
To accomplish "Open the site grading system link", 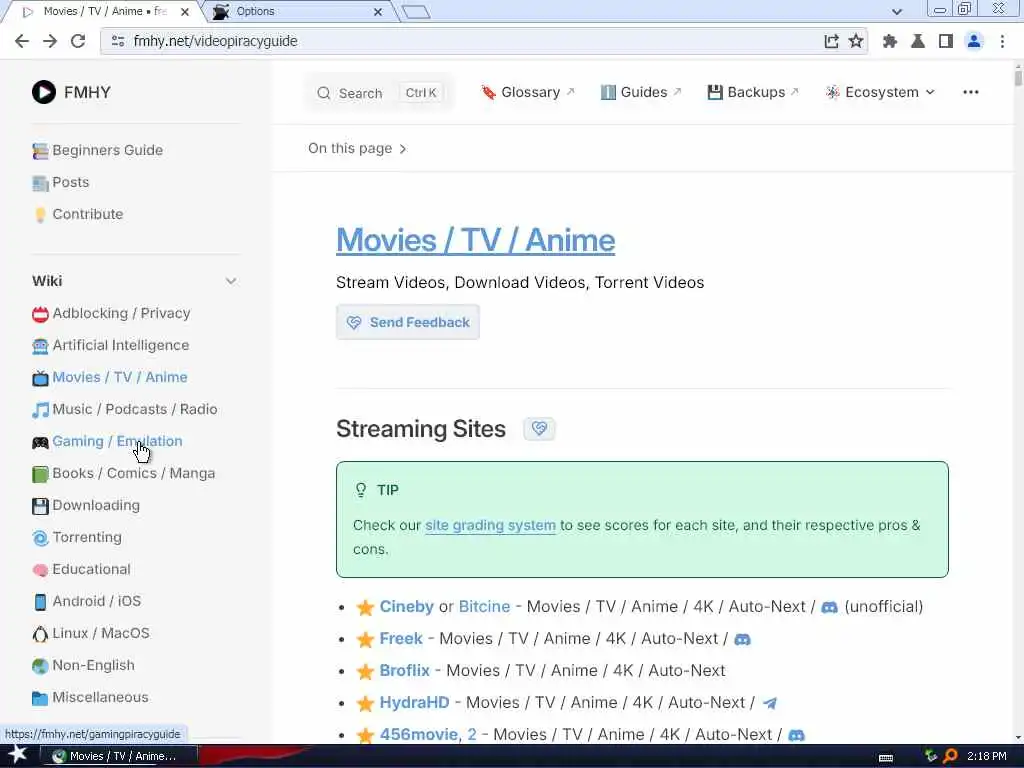I will pyautogui.click(x=490, y=525).
